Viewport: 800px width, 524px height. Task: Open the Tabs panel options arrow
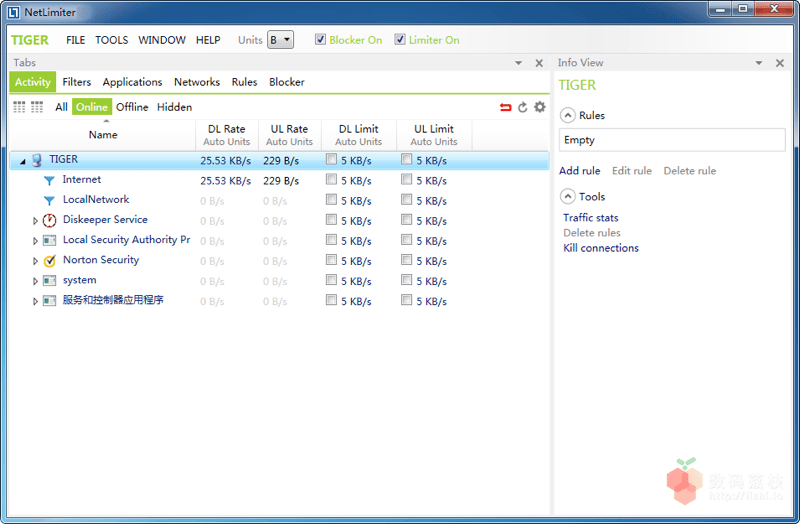pos(518,63)
